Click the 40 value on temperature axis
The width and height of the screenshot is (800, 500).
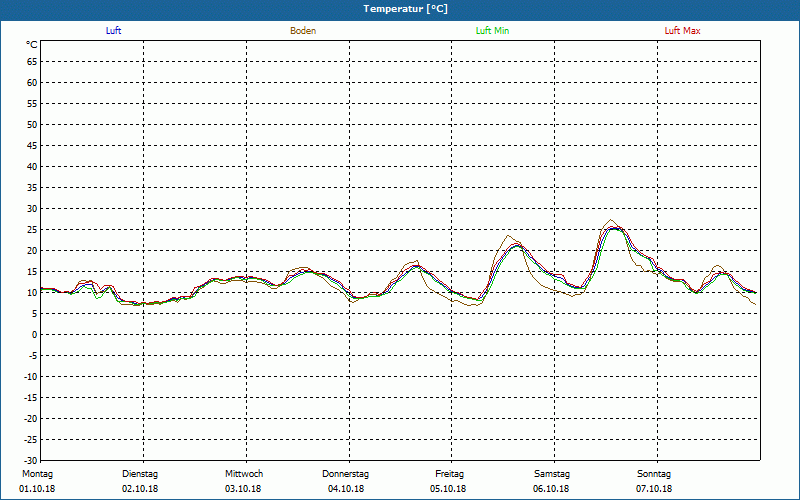[x=32, y=166]
